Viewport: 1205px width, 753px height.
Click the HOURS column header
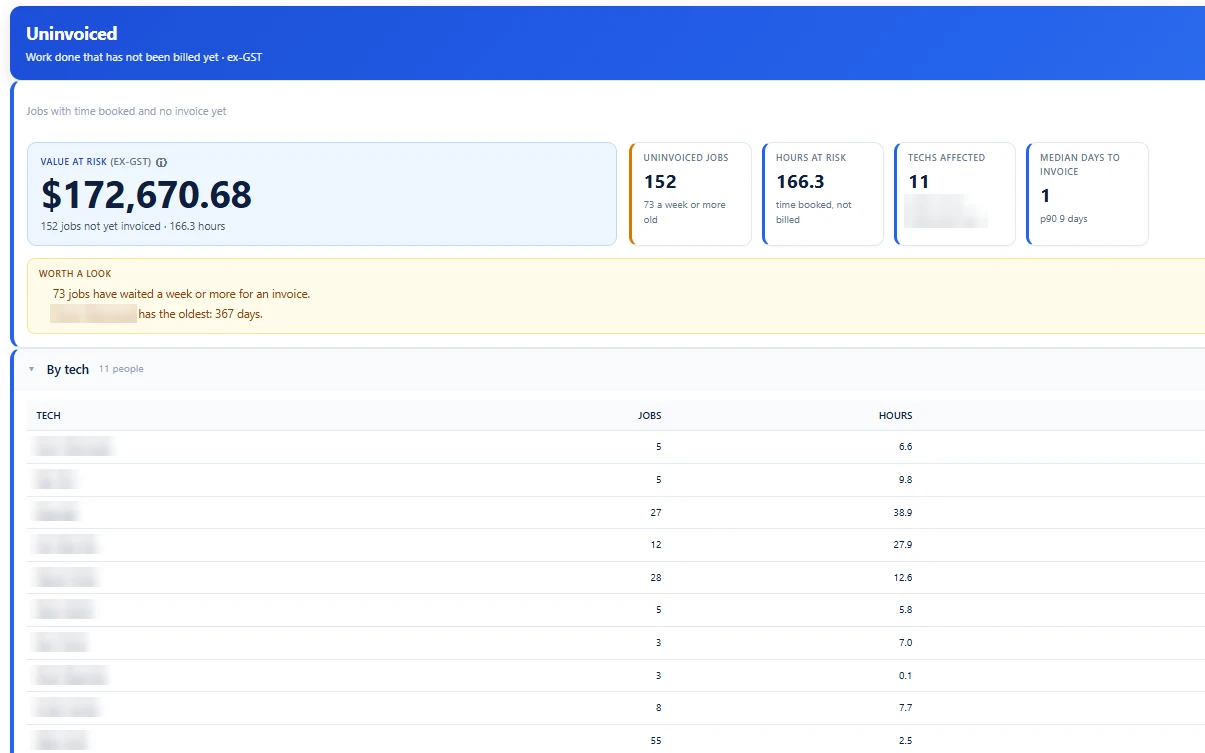click(x=896, y=416)
